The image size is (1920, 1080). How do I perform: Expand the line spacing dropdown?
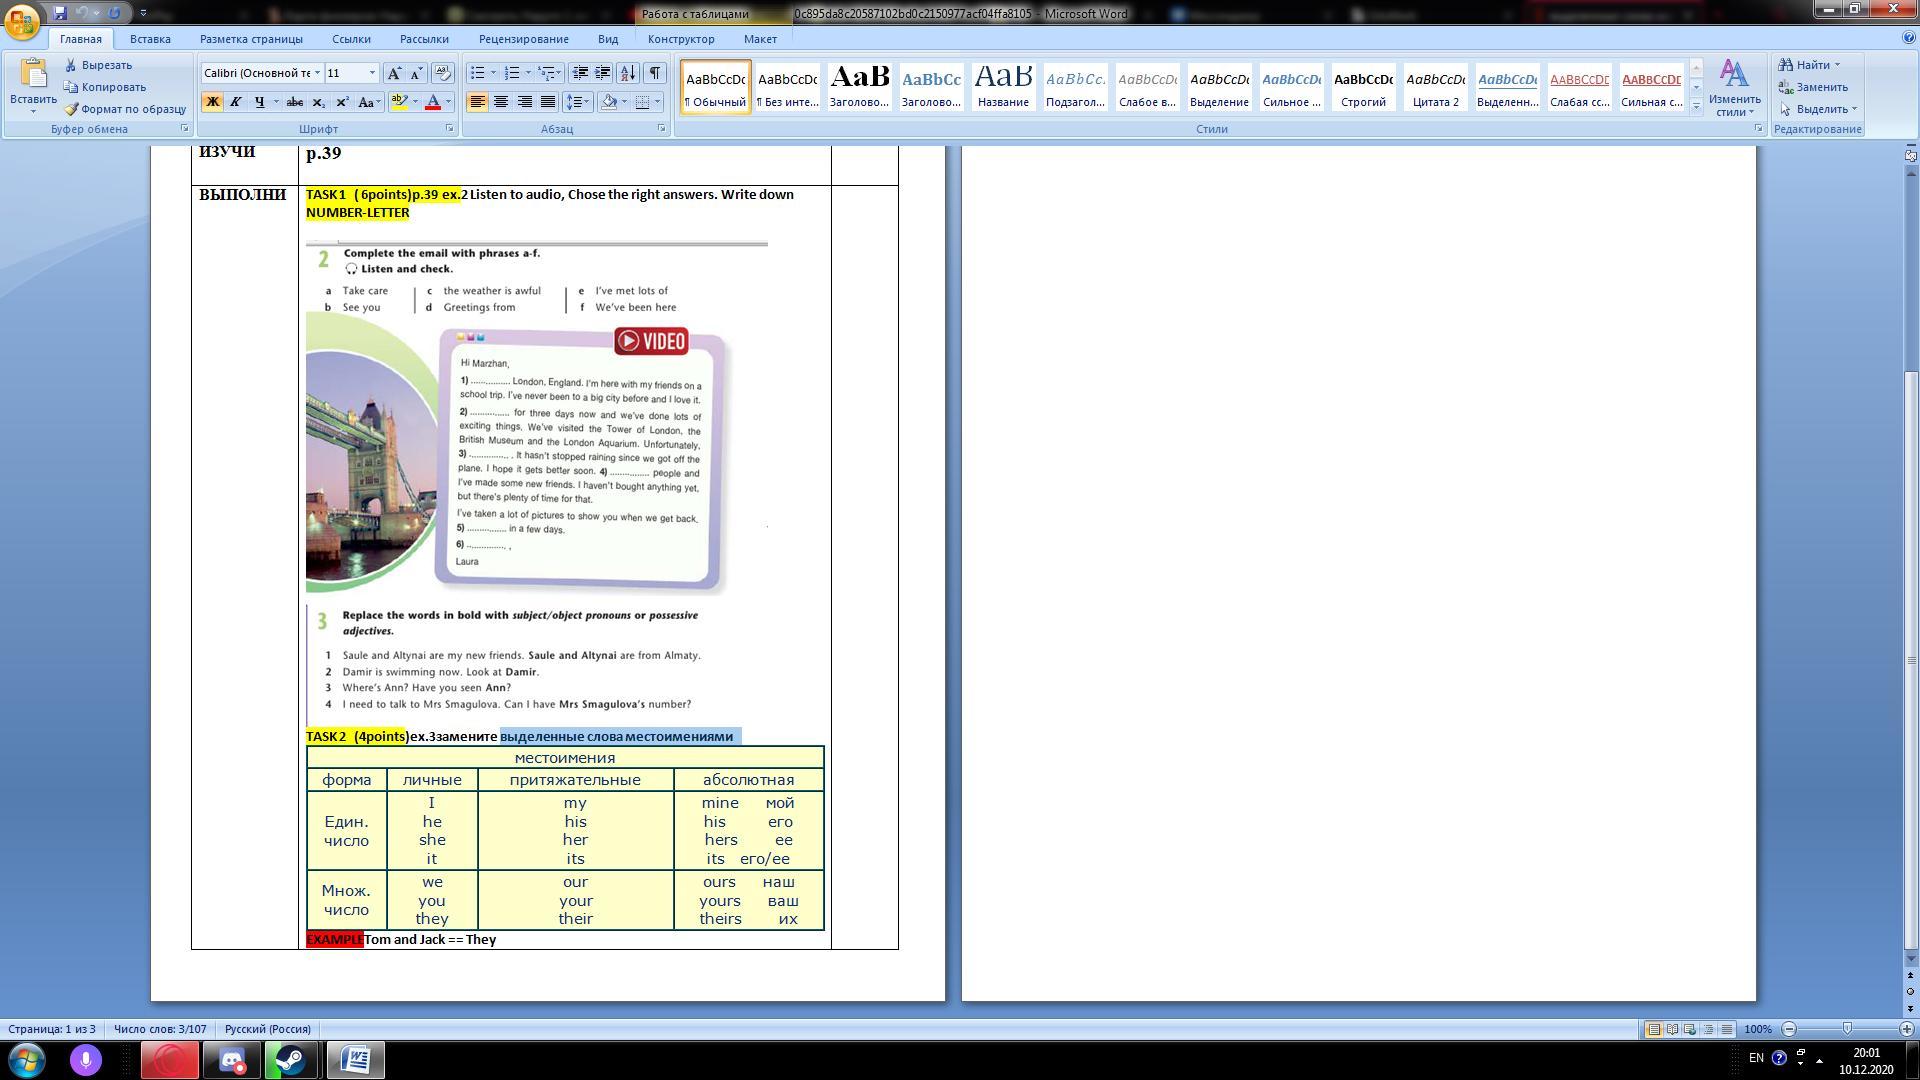point(588,102)
